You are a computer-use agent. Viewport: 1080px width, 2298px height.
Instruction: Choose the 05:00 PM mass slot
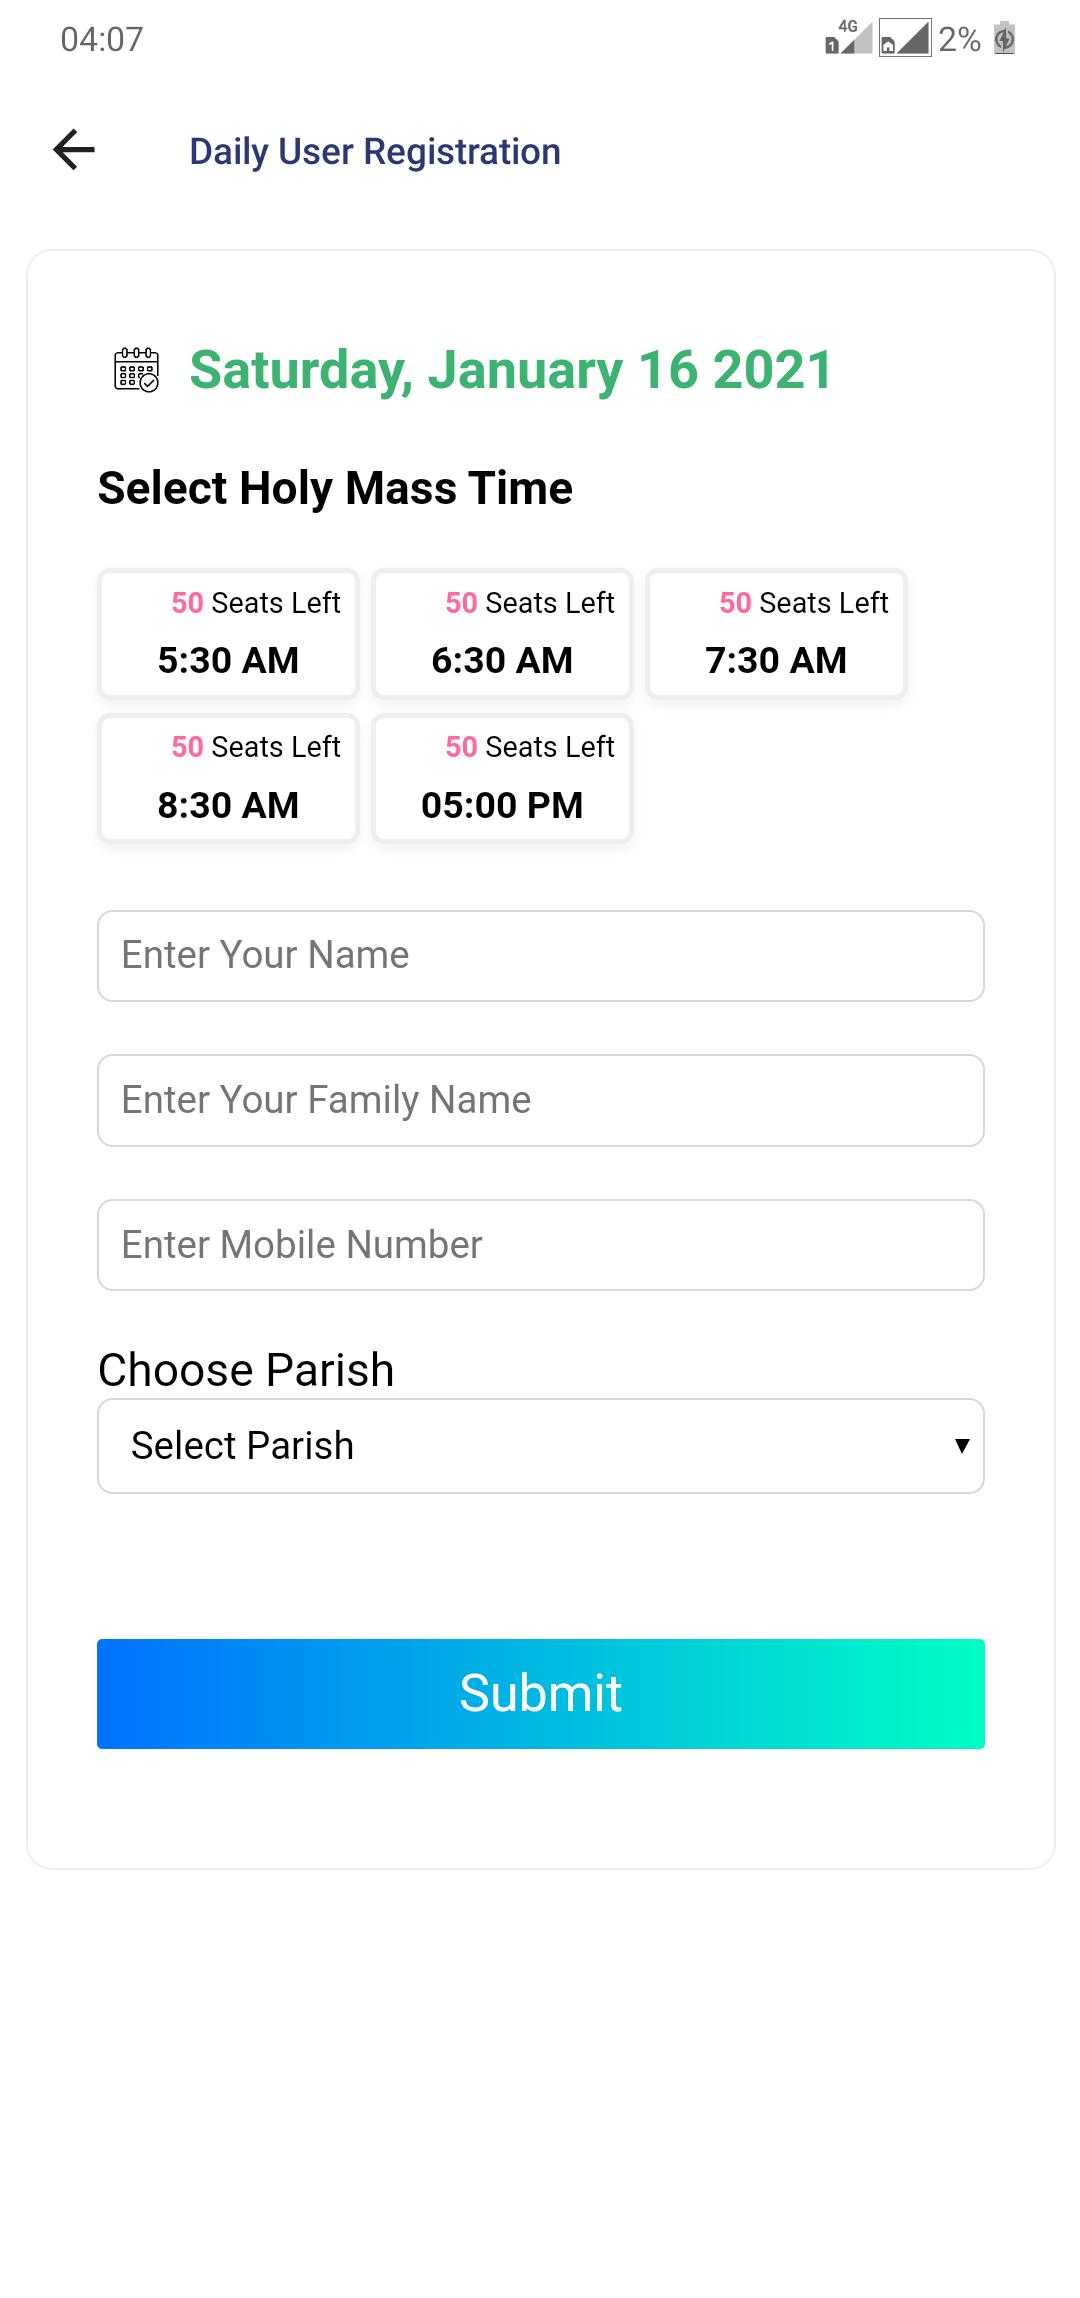[502, 779]
